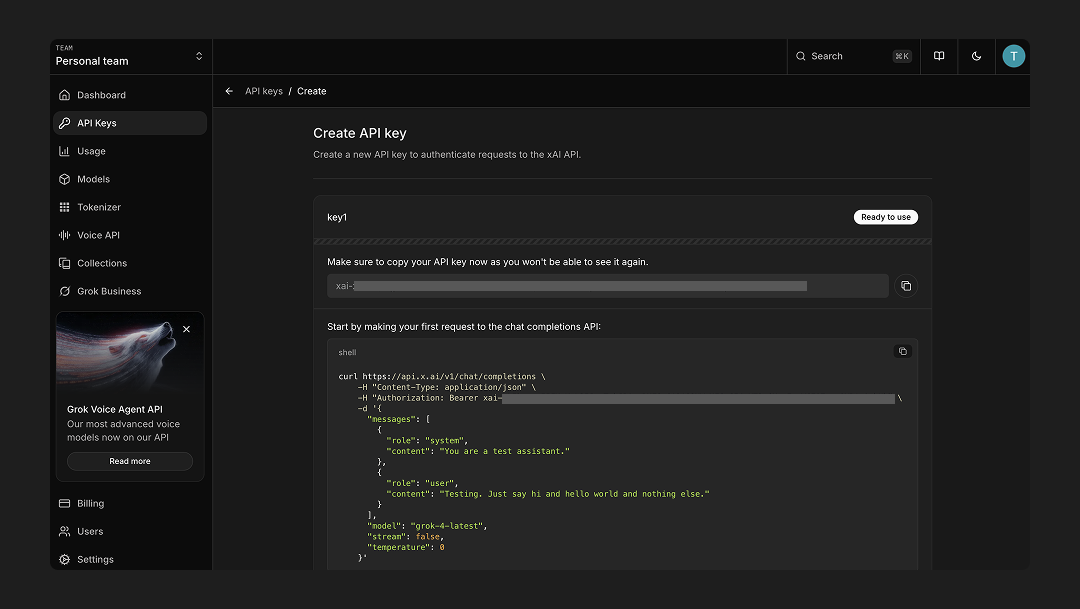
Task: Select the API Keys key icon
Action: 65,123
